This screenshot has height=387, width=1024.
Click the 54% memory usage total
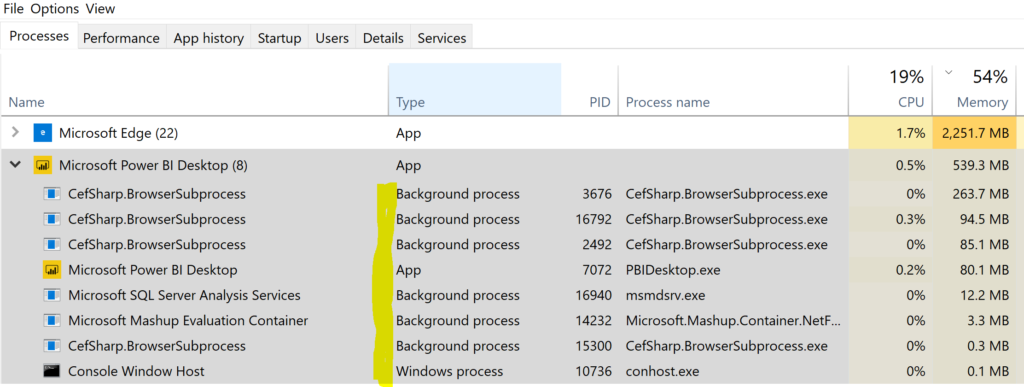click(990, 77)
